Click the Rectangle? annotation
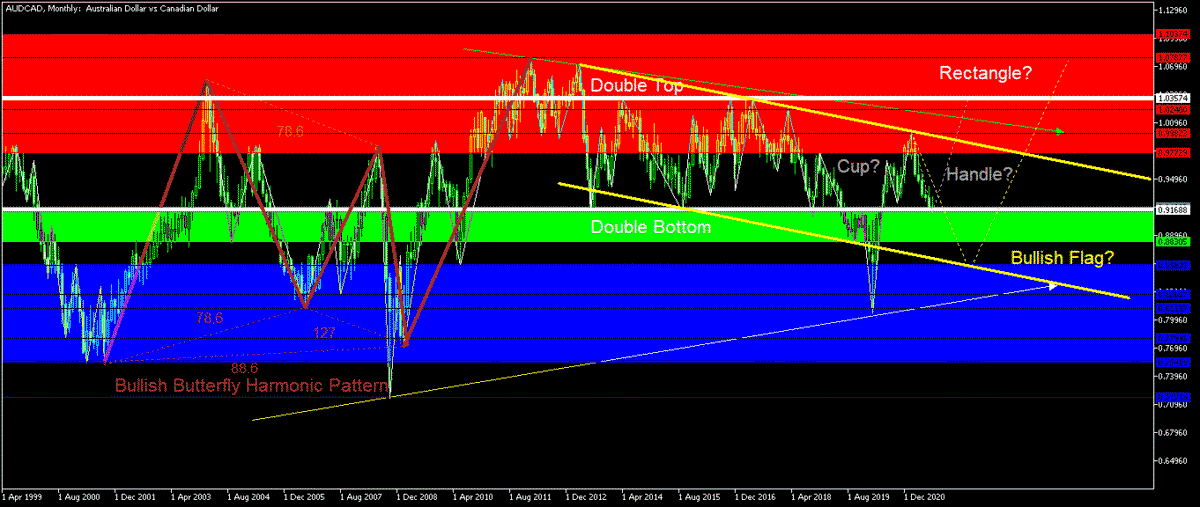Screen dimensions: 1200x507 tap(985, 73)
